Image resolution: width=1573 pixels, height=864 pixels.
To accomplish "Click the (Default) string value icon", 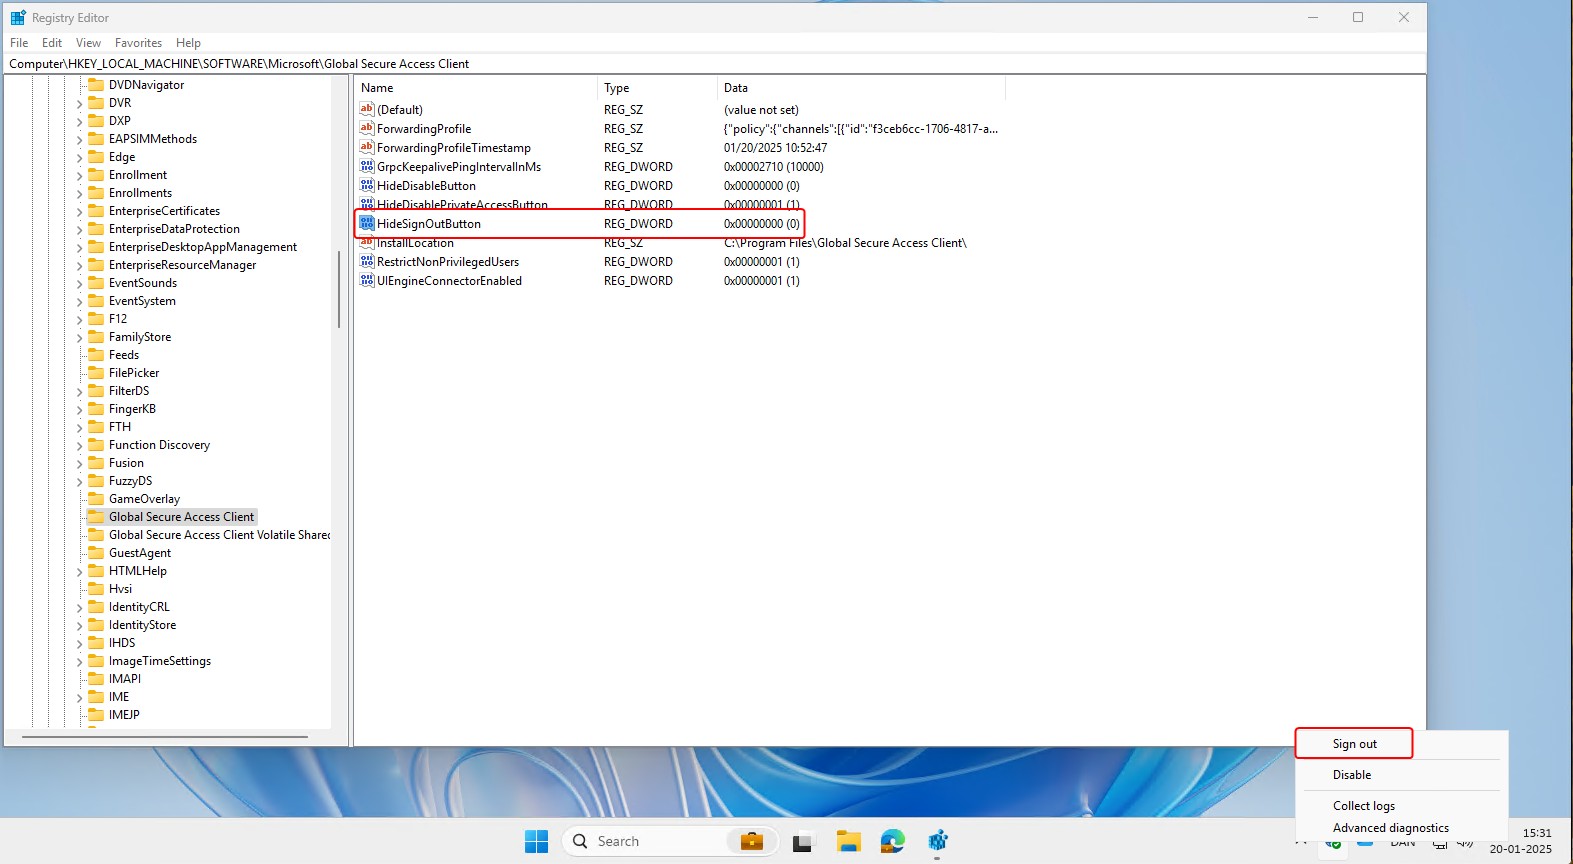I will point(366,109).
